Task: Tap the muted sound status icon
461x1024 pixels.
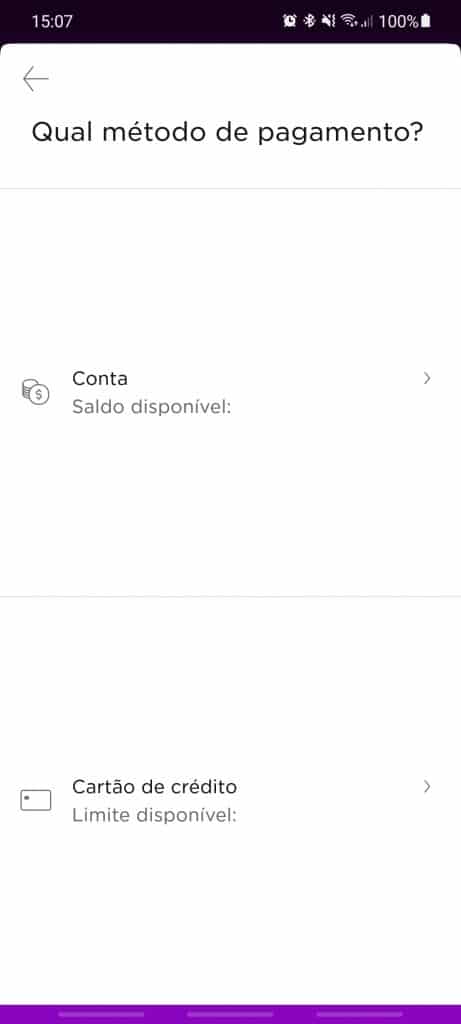Action: pyautogui.click(x=328, y=21)
